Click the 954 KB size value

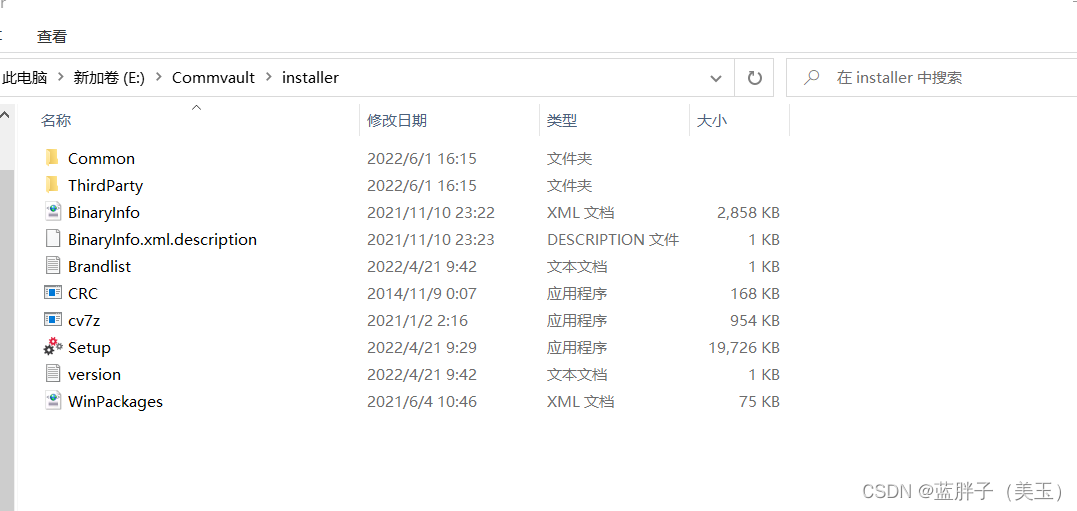[755, 320]
